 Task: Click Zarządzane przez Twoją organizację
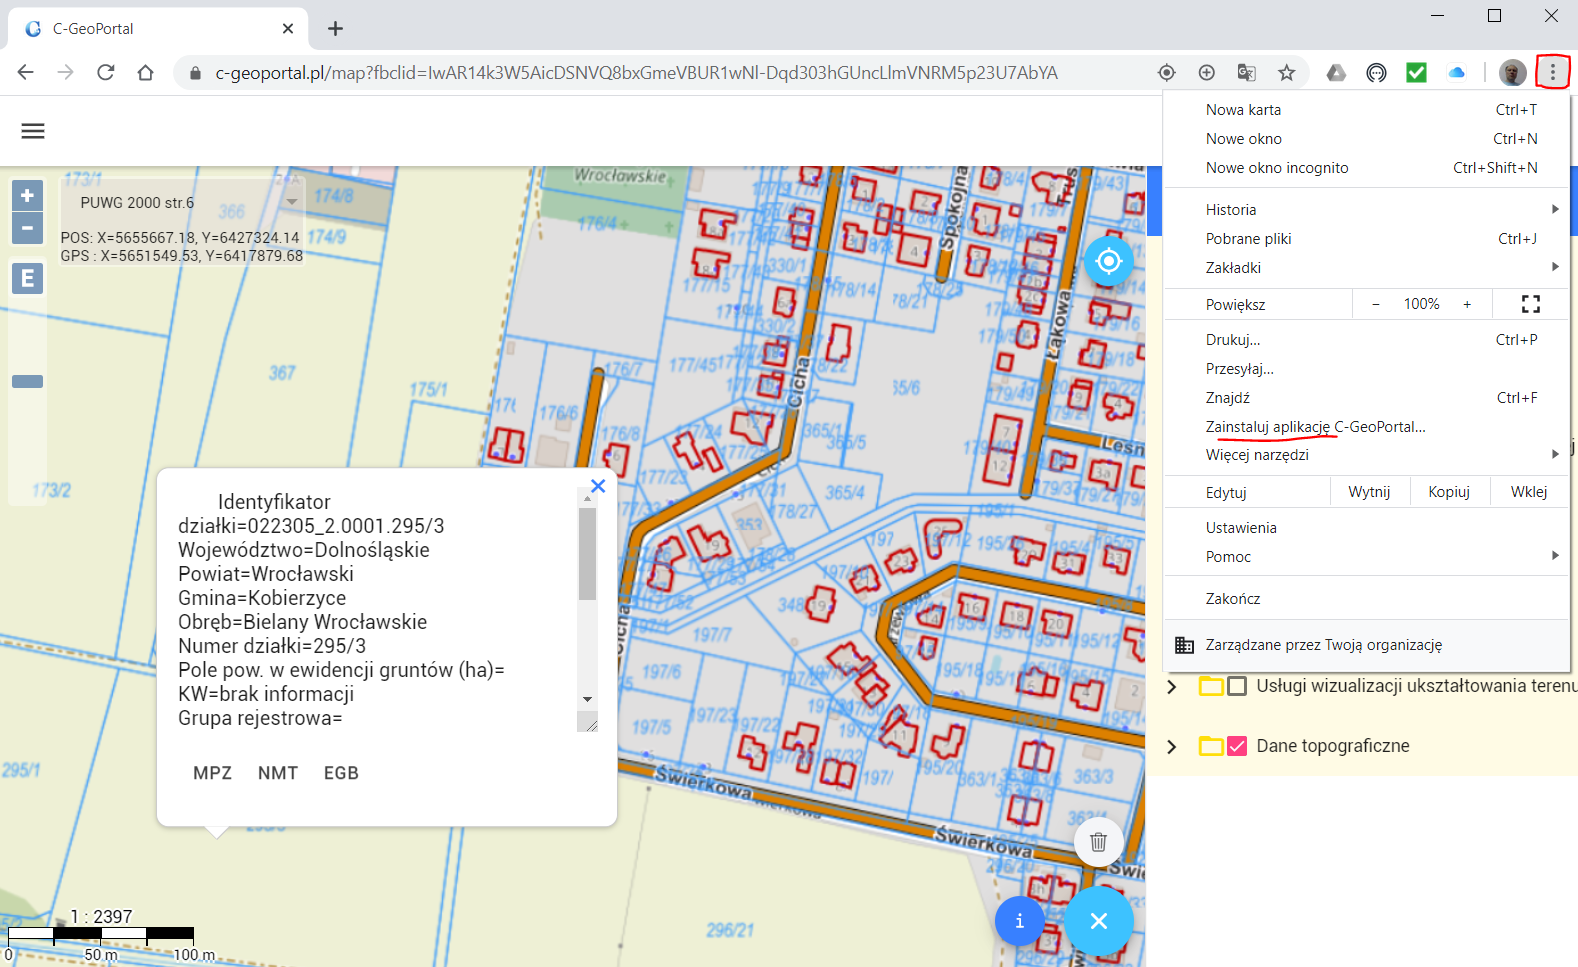tap(1367, 645)
